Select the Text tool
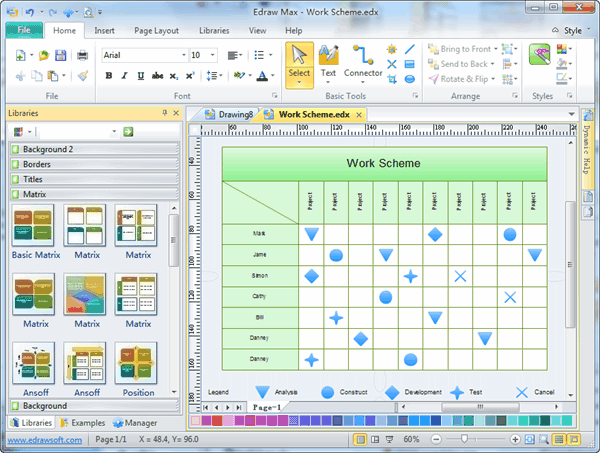This screenshot has height=453, width=600. point(328,62)
